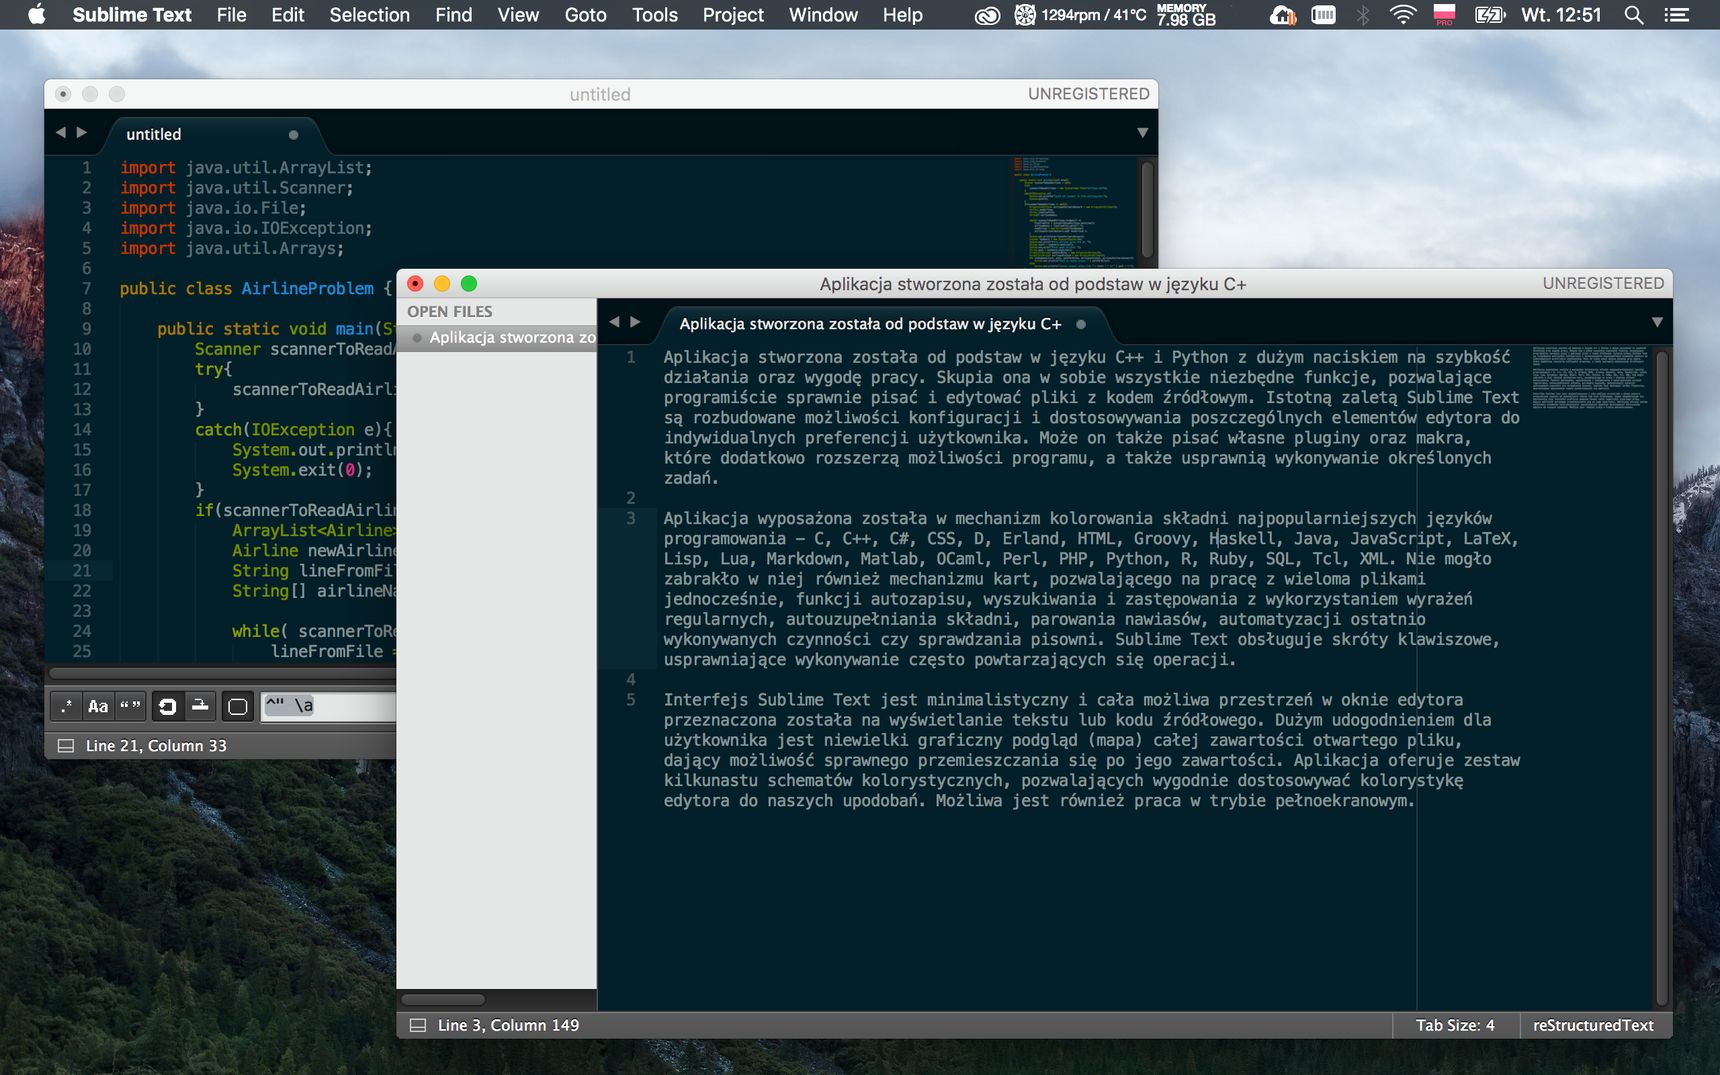This screenshot has height=1075, width=1720.
Task: Open reStructuredText syntax selector
Action: pos(1593,1025)
